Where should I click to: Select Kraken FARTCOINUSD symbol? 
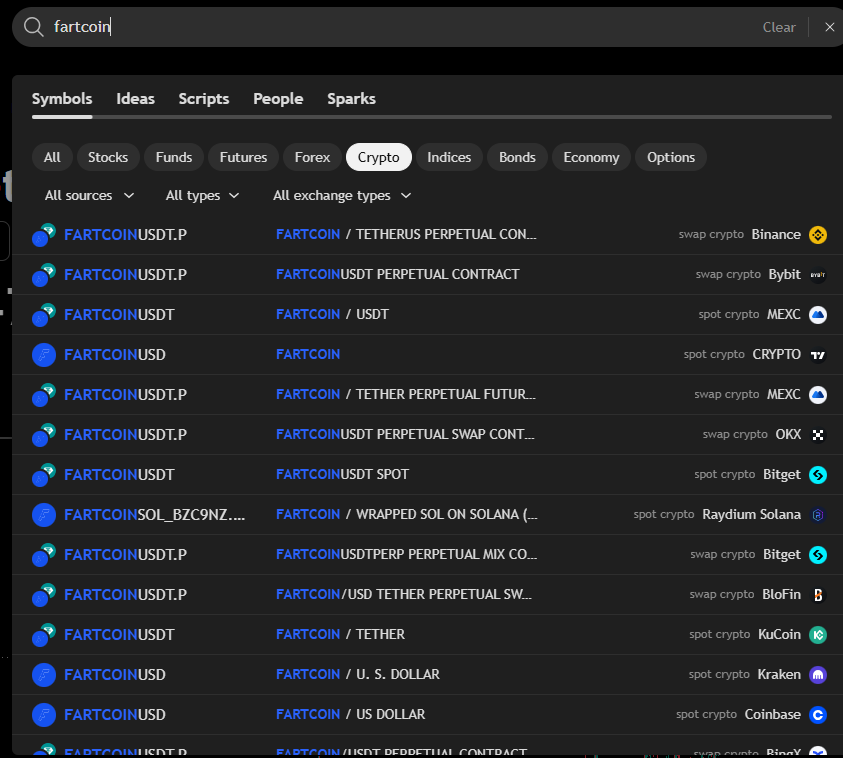click(115, 674)
